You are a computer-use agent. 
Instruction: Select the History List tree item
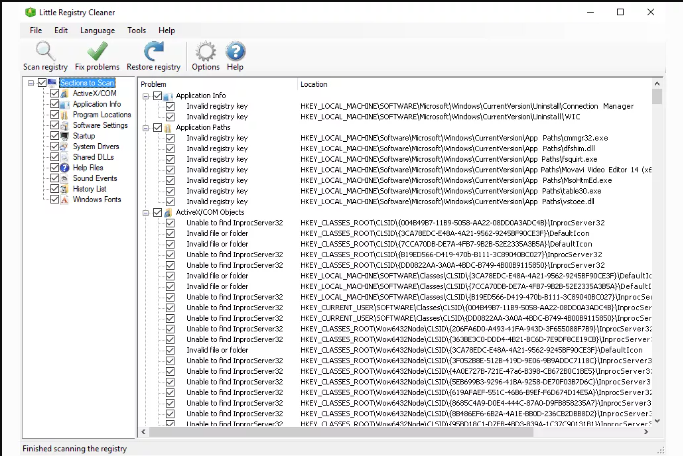coord(90,189)
